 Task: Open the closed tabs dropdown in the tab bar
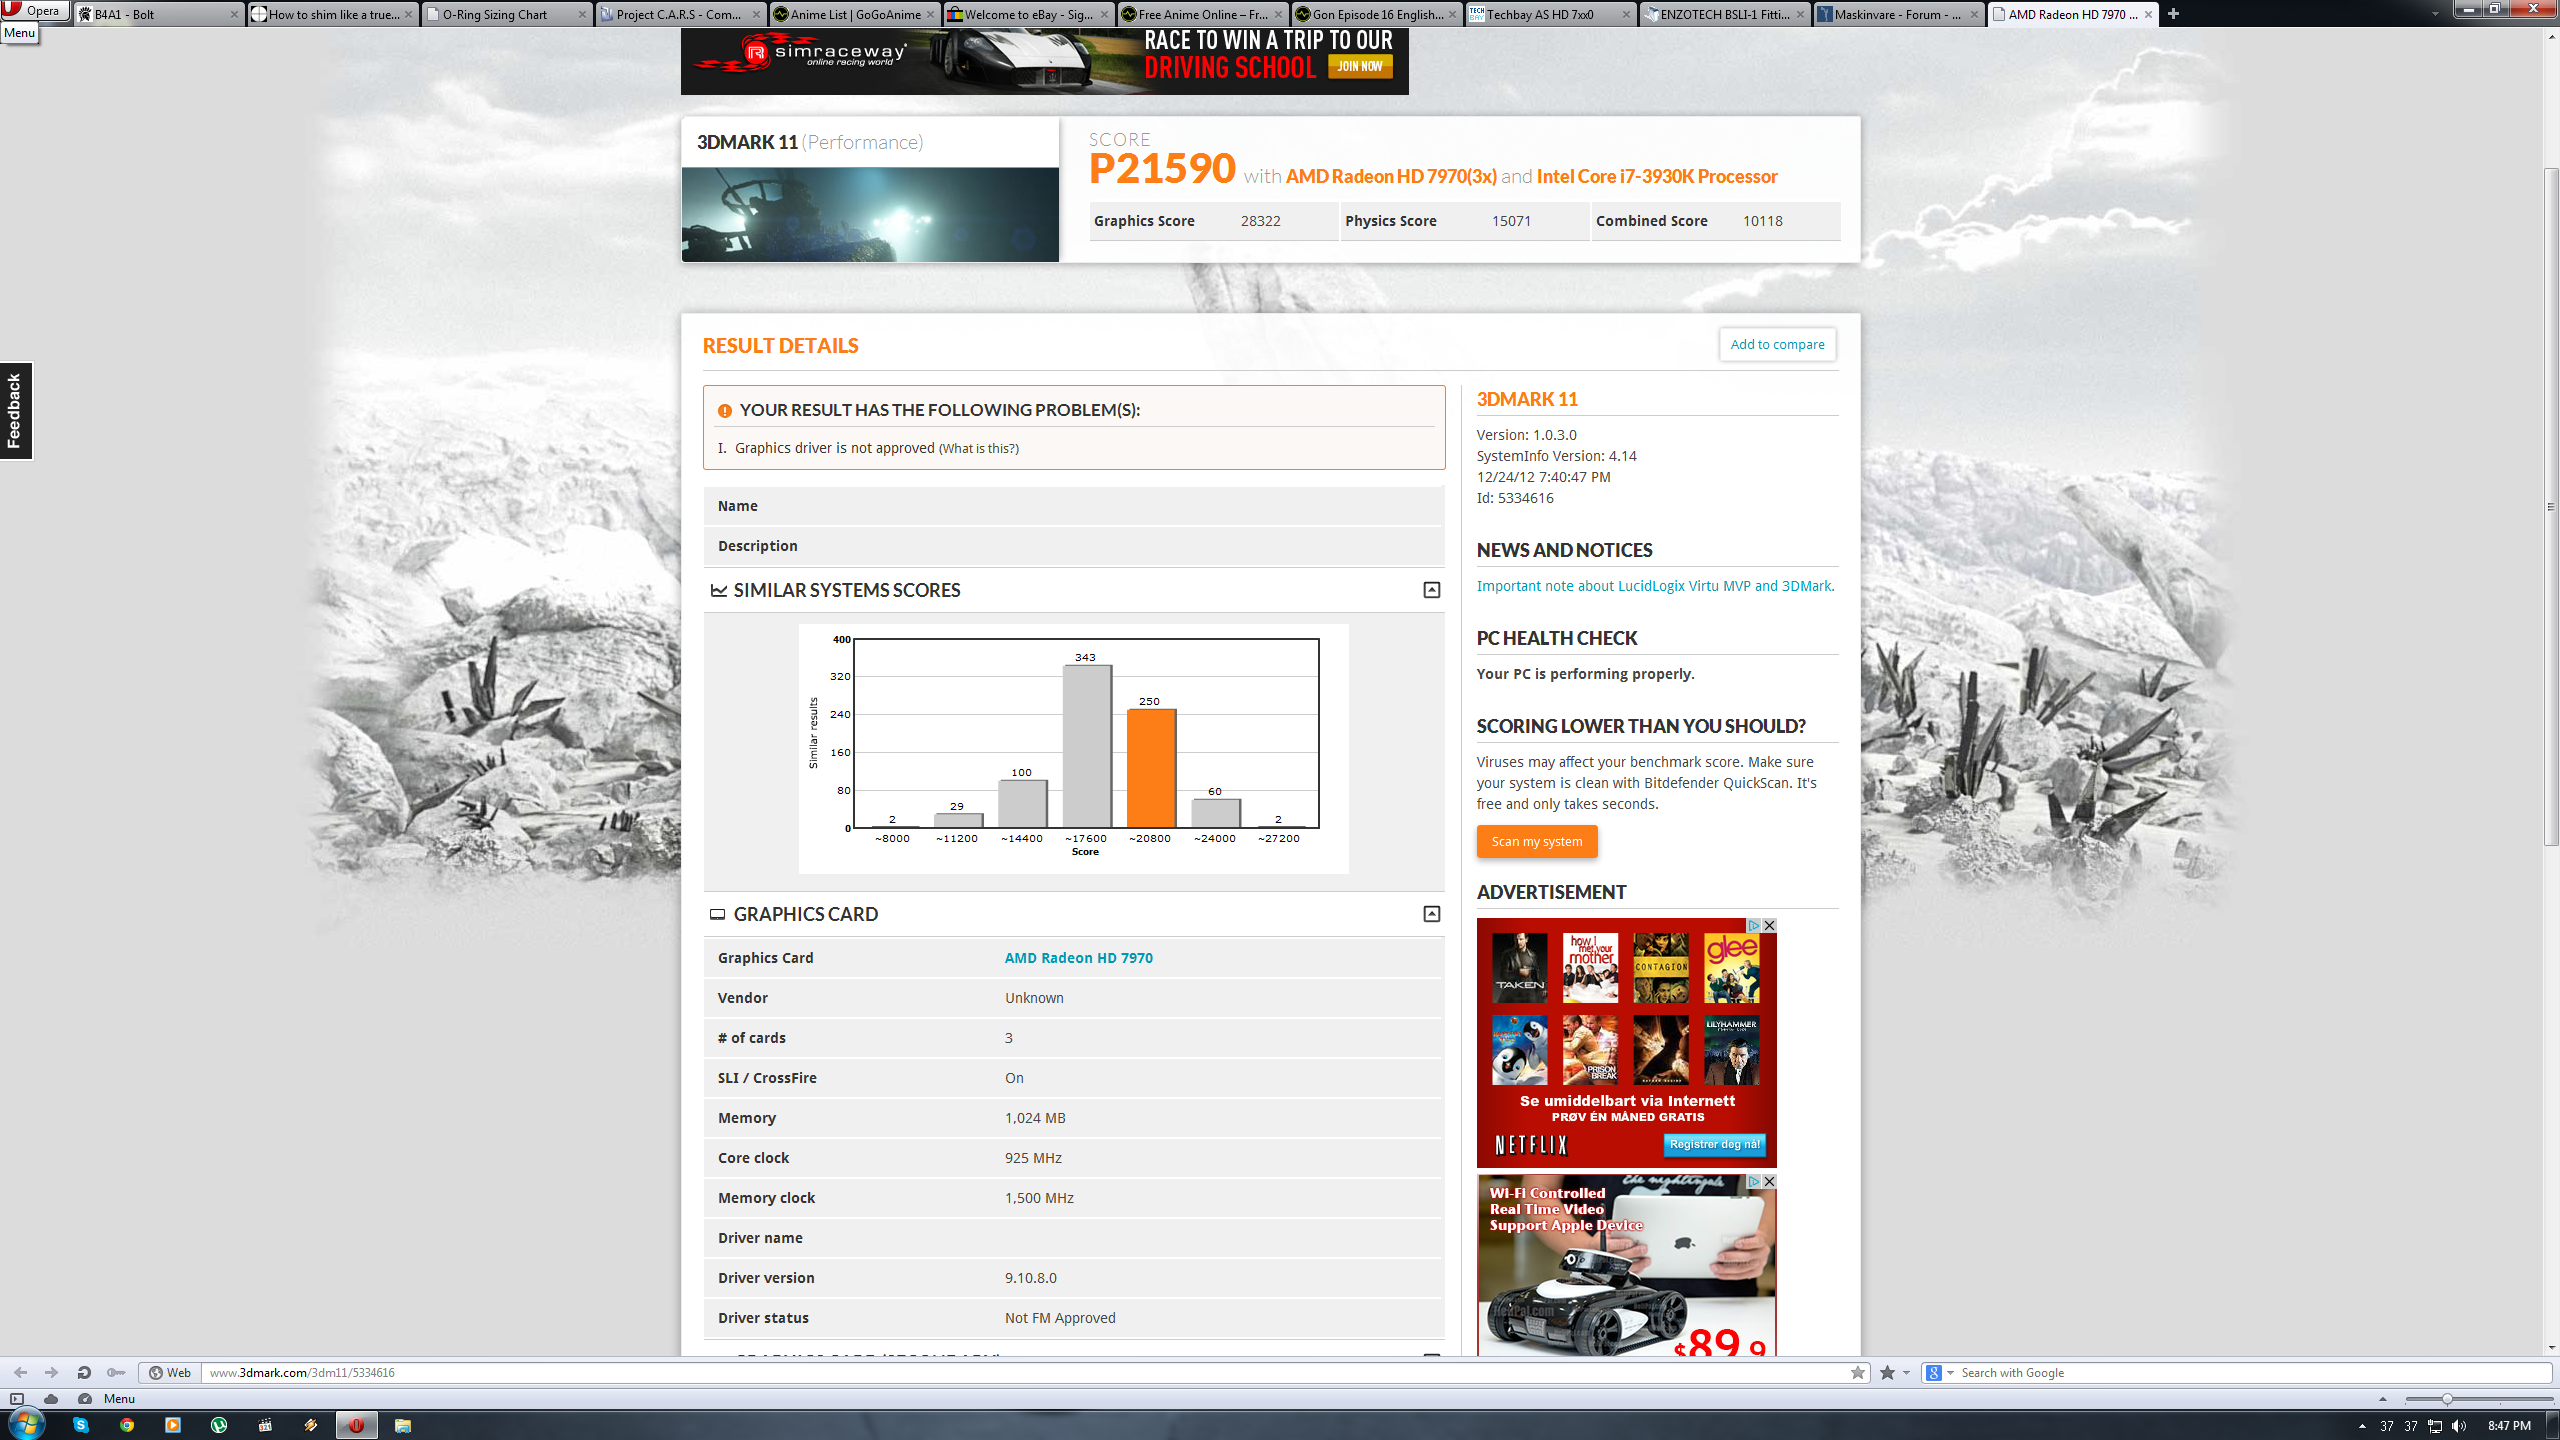coord(2435,14)
